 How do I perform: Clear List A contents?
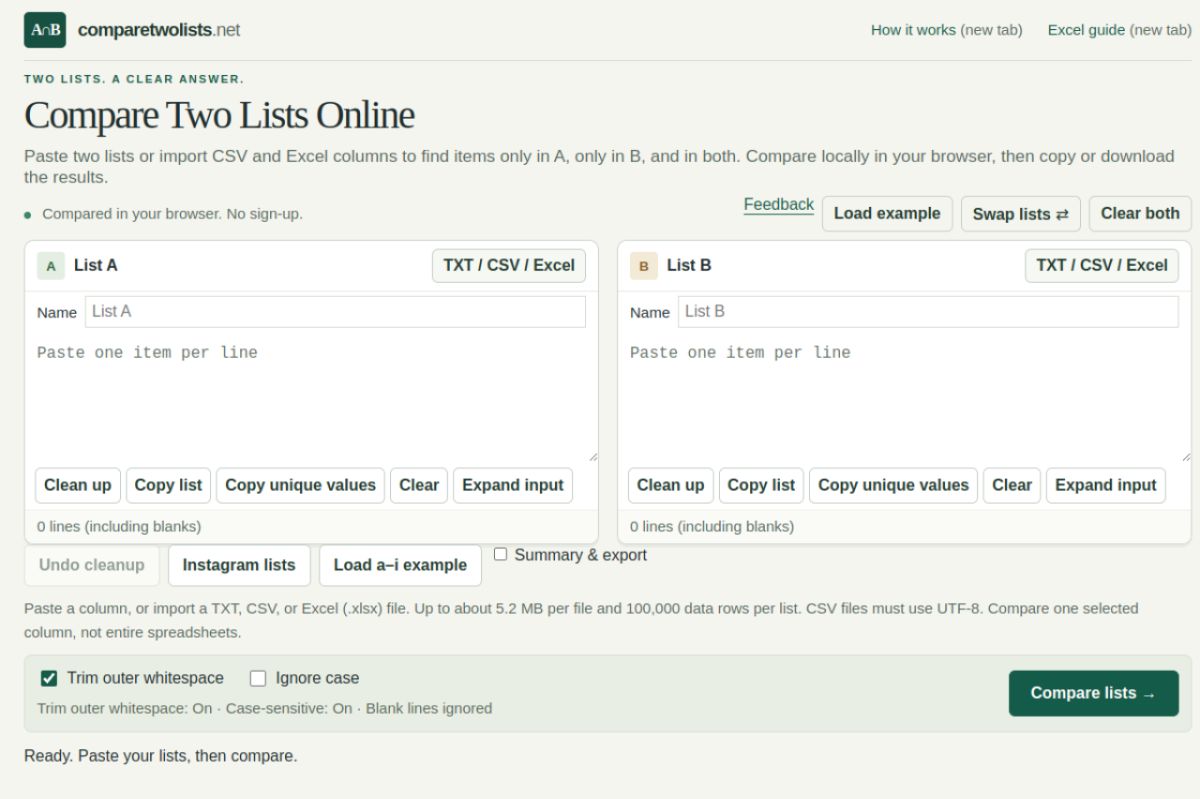point(419,486)
